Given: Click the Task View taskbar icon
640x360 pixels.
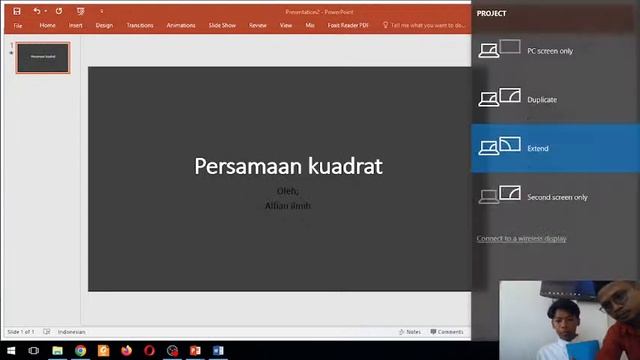Looking at the screenshot, I should (x=33, y=351).
